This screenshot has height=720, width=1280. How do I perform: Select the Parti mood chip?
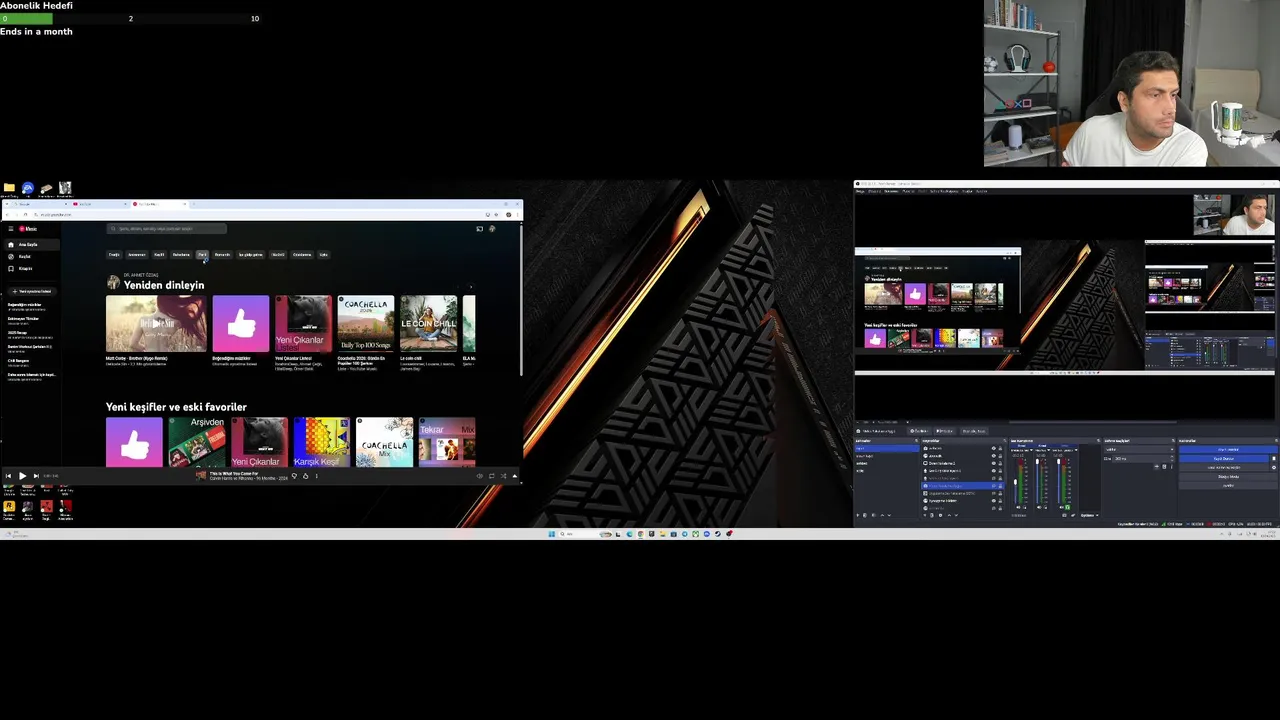(202, 254)
